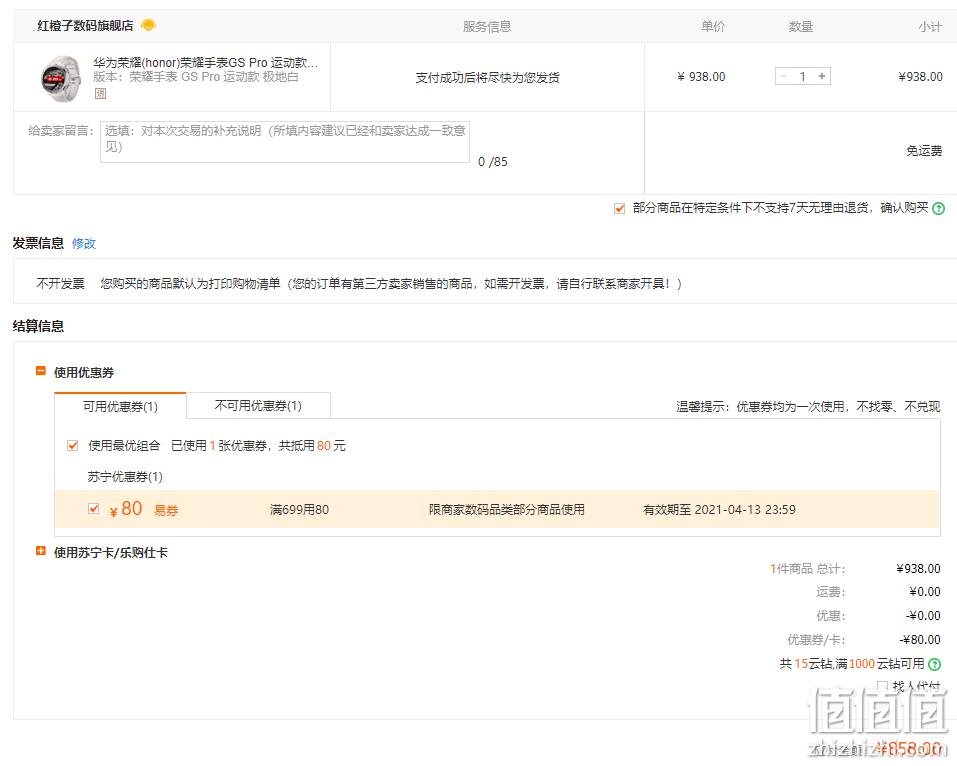Click the quantity field showing 1
Image resolution: width=957 pixels, height=766 pixels.
(803, 76)
